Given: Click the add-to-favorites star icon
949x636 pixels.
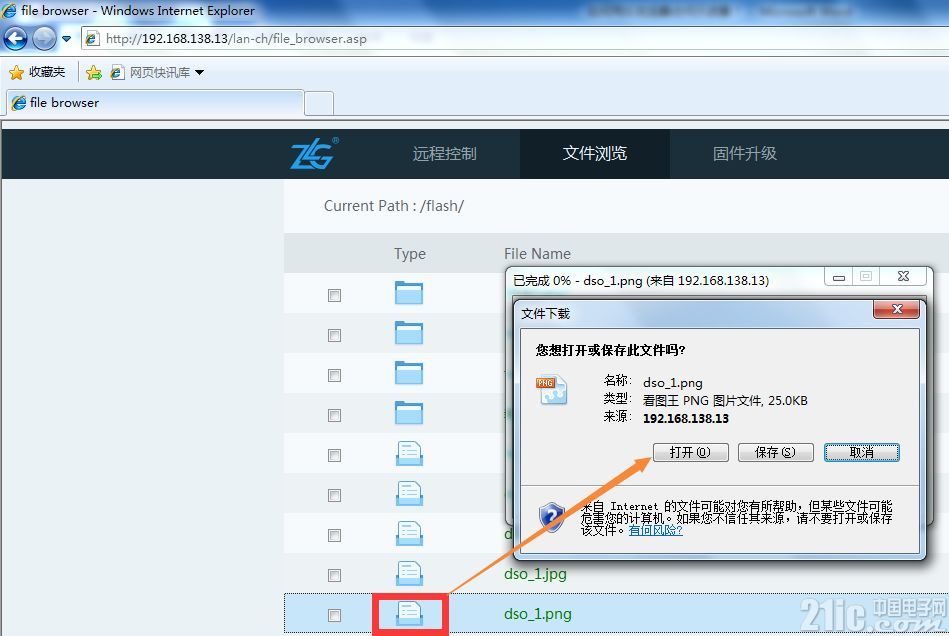Looking at the screenshot, I should [x=94, y=73].
